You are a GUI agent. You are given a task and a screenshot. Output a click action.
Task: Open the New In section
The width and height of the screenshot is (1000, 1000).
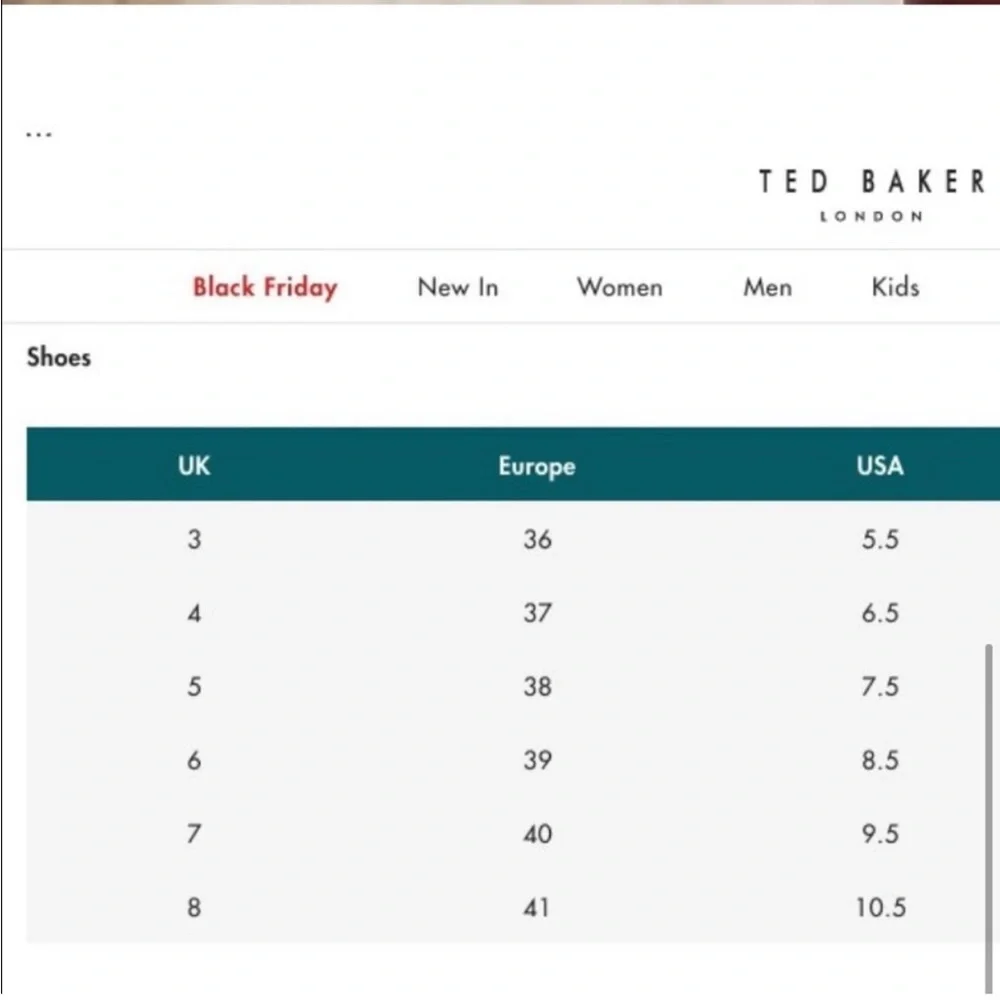(457, 288)
